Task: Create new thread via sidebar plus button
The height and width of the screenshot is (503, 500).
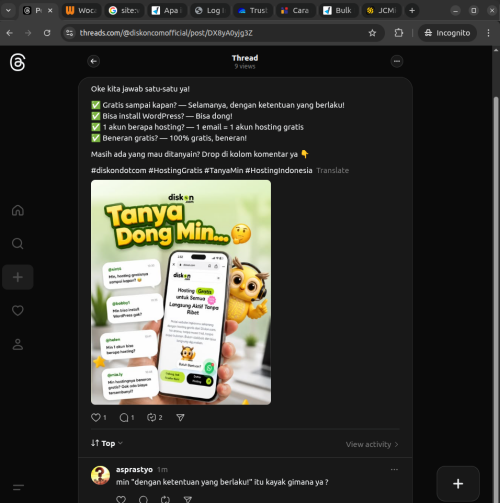Action: pyautogui.click(x=18, y=277)
